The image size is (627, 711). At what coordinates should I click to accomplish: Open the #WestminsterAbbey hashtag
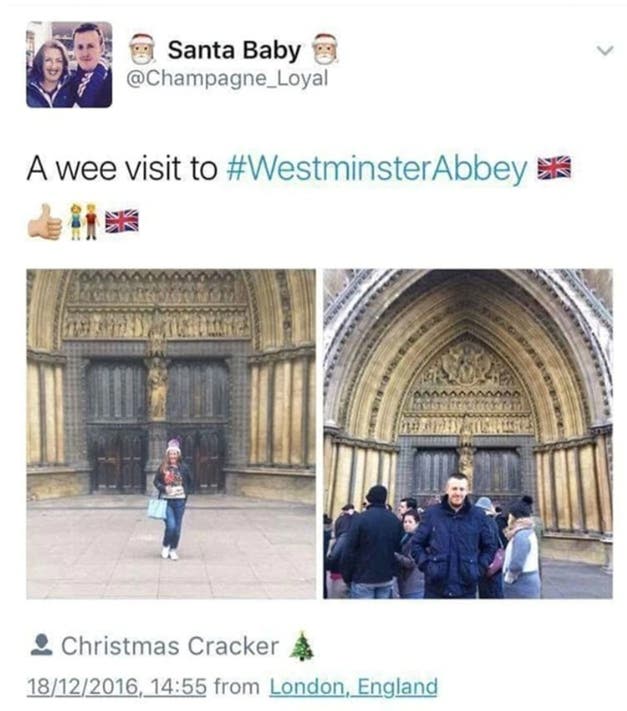(x=376, y=169)
